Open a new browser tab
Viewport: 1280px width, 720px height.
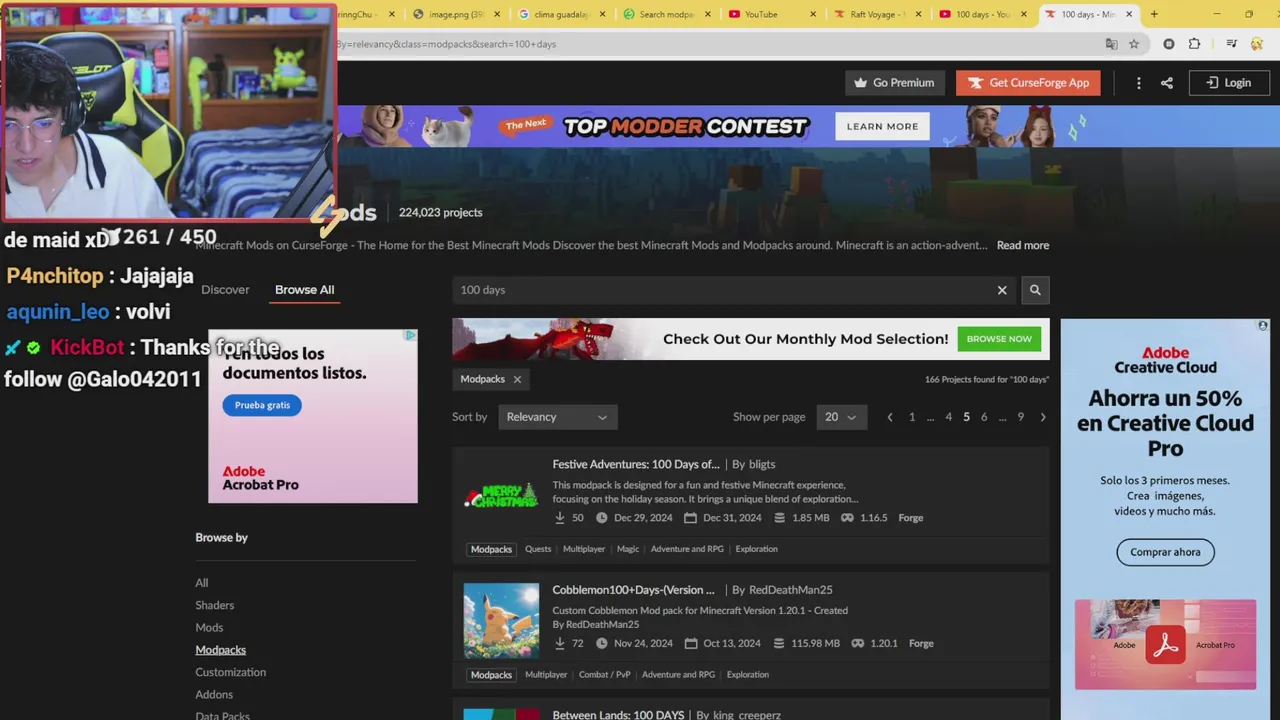point(1154,14)
